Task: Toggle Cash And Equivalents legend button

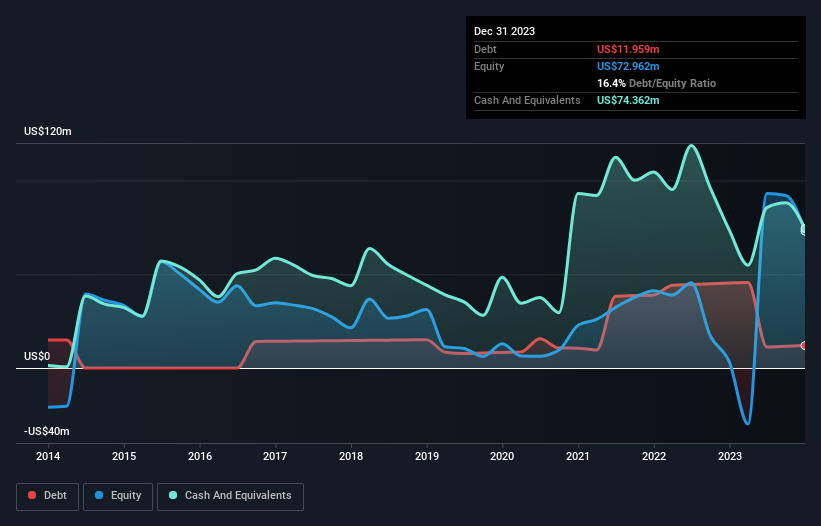Action: (x=230, y=496)
